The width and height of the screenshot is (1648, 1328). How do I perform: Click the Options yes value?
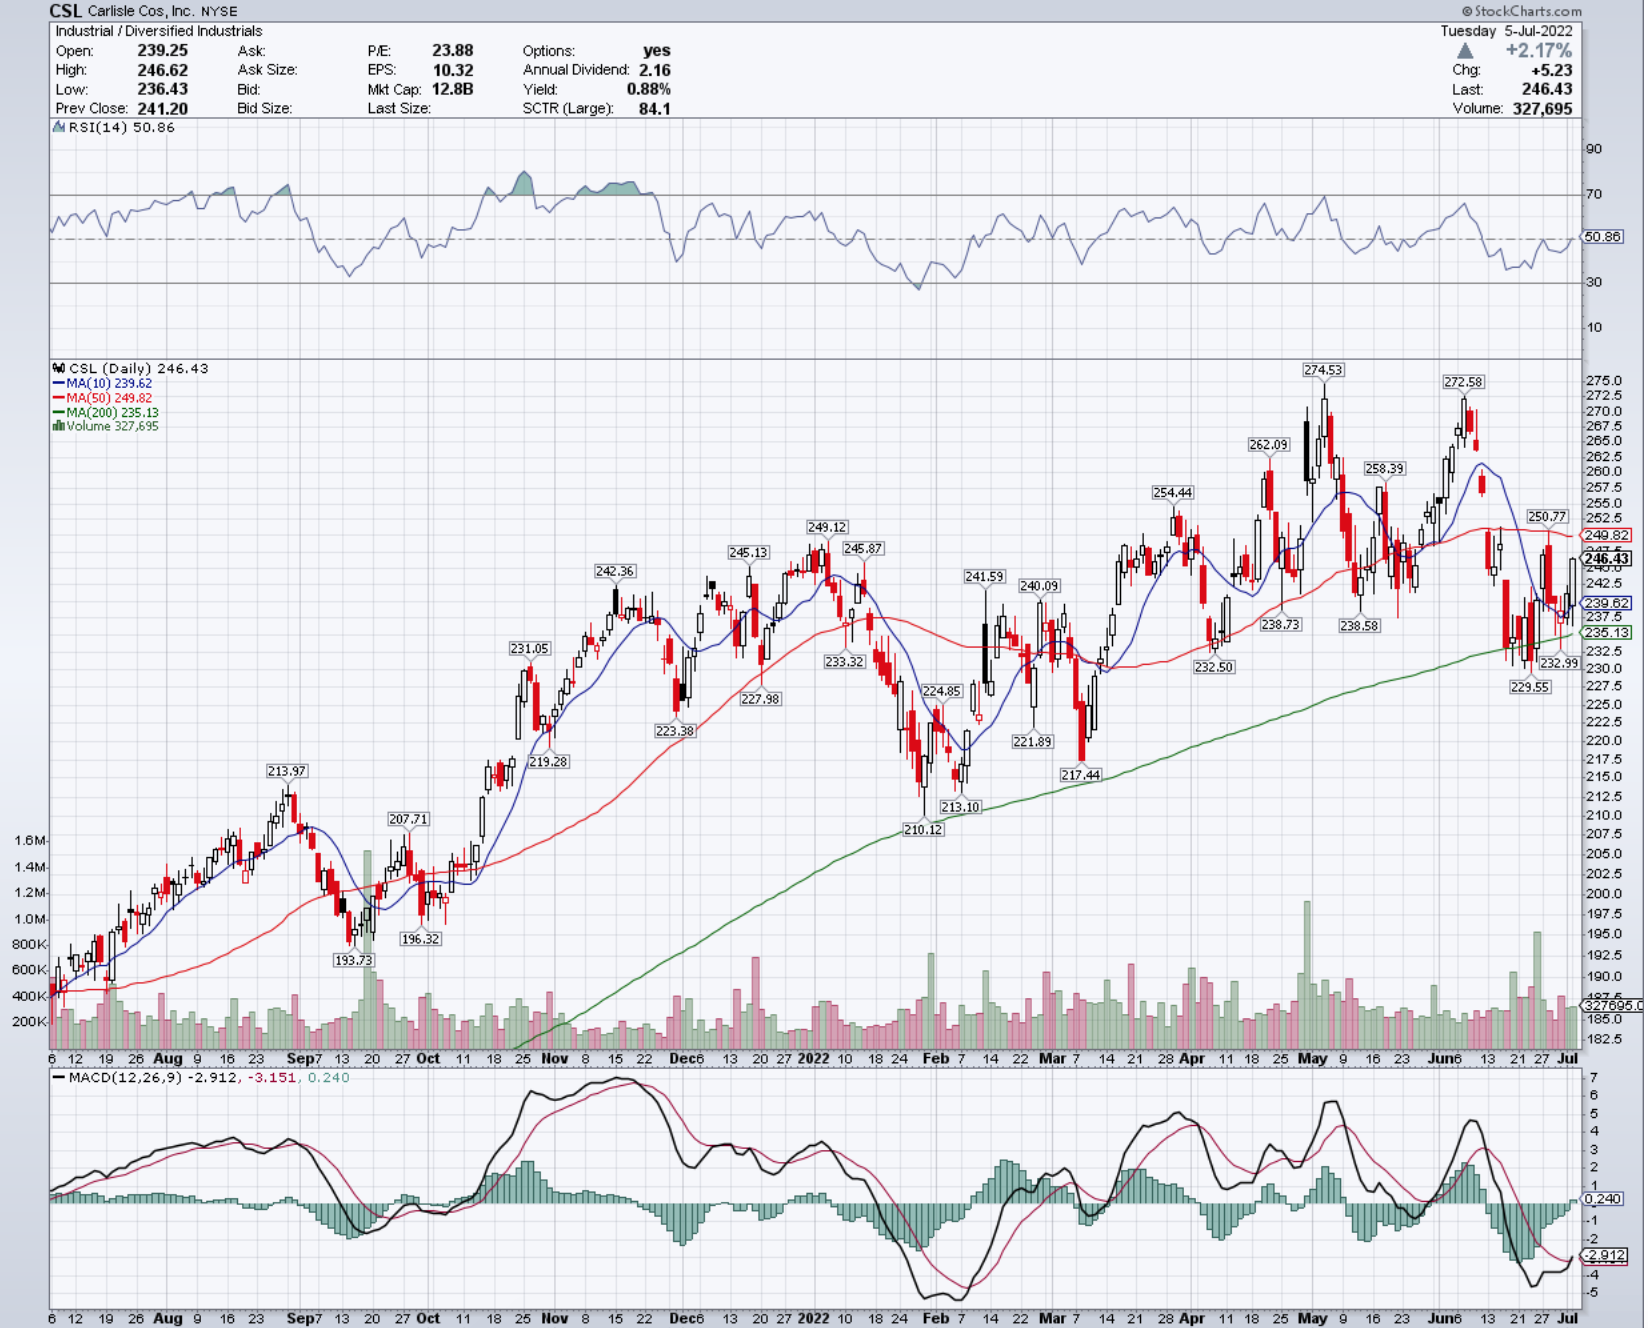click(657, 50)
